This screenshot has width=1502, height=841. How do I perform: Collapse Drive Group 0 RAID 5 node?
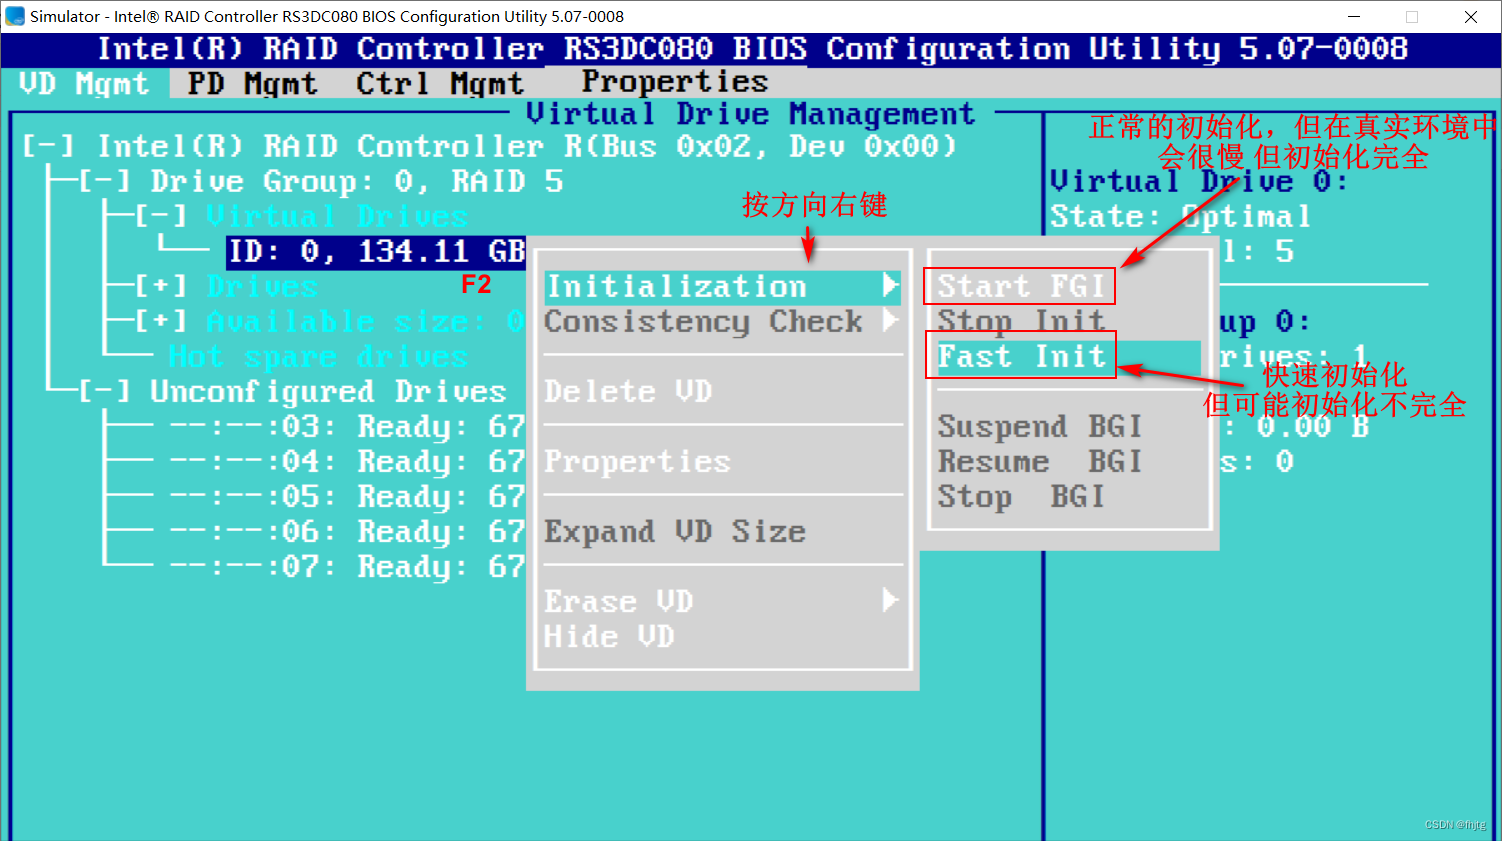coord(105,181)
